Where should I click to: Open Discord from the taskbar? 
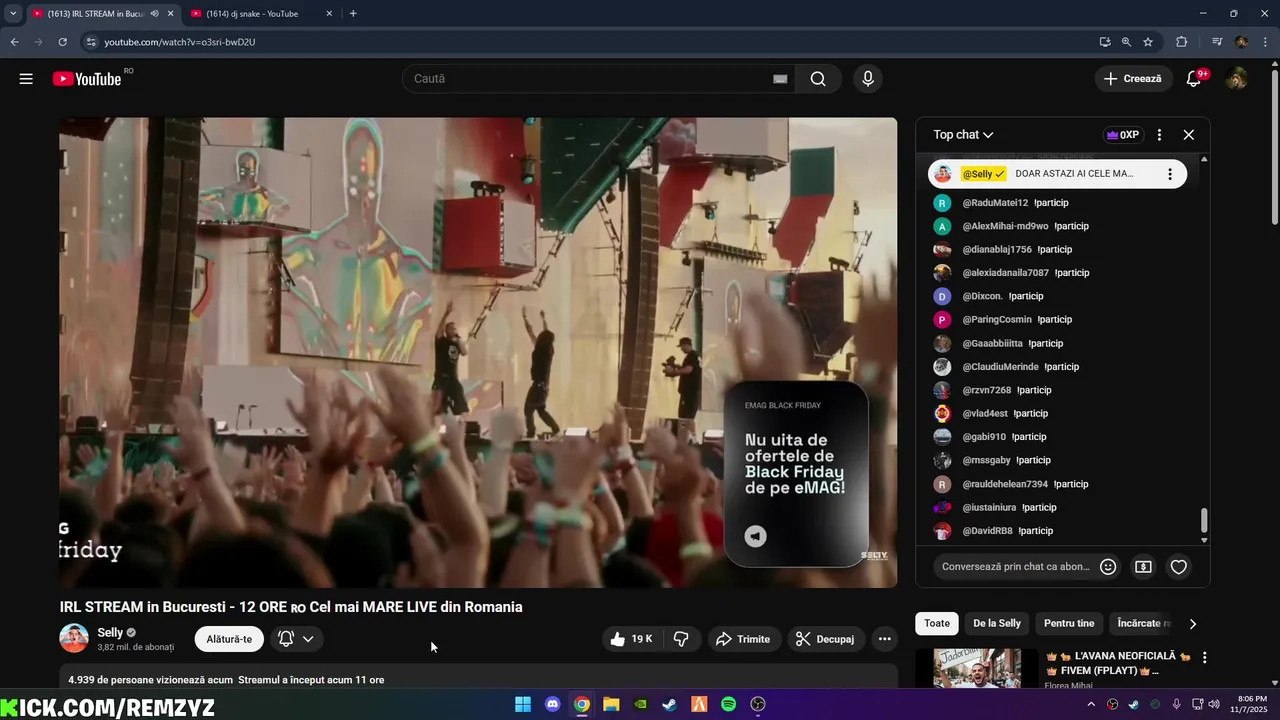click(552, 704)
